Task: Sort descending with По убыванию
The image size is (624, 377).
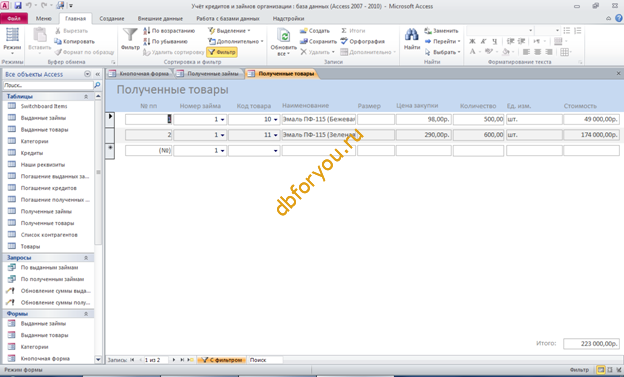Action: click(166, 41)
